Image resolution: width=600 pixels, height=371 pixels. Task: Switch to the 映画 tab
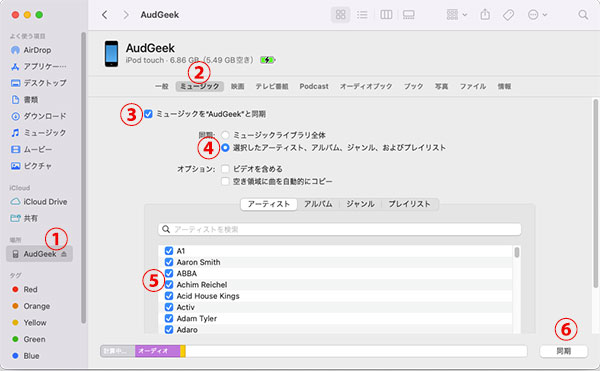[x=238, y=86]
